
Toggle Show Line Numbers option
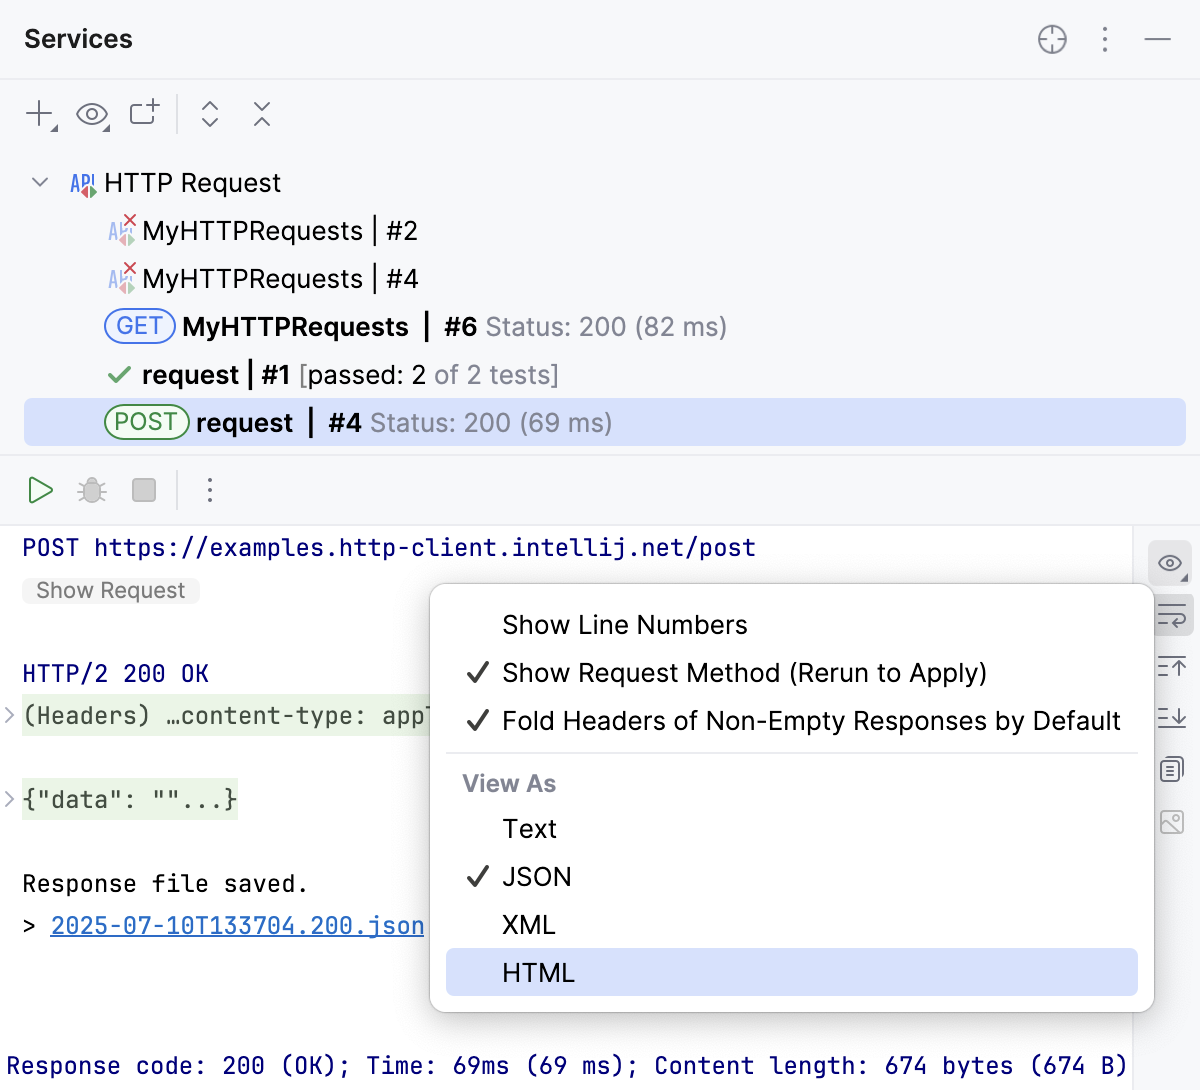[624, 625]
